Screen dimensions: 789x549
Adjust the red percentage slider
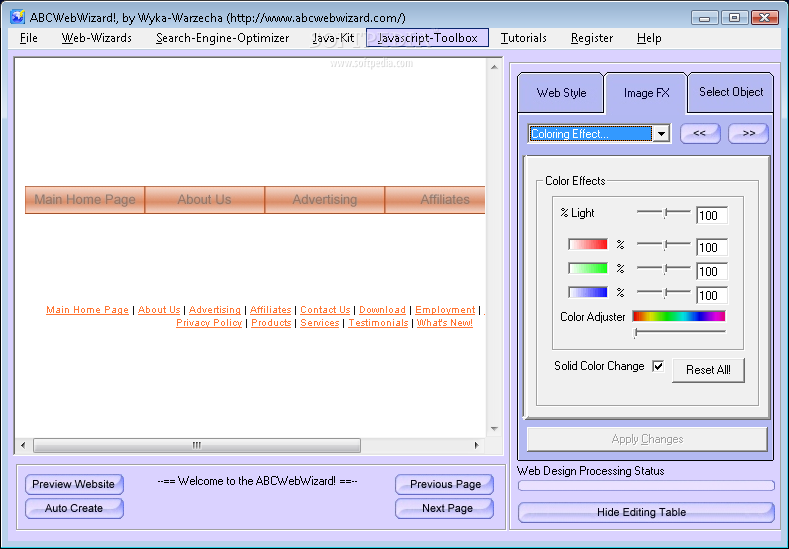pos(665,245)
